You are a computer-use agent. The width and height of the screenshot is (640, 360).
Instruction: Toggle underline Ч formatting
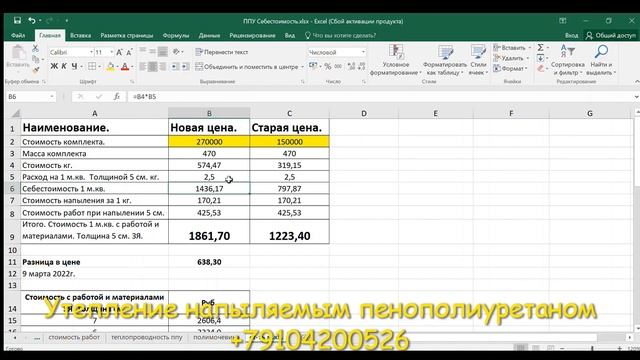(74, 66)
